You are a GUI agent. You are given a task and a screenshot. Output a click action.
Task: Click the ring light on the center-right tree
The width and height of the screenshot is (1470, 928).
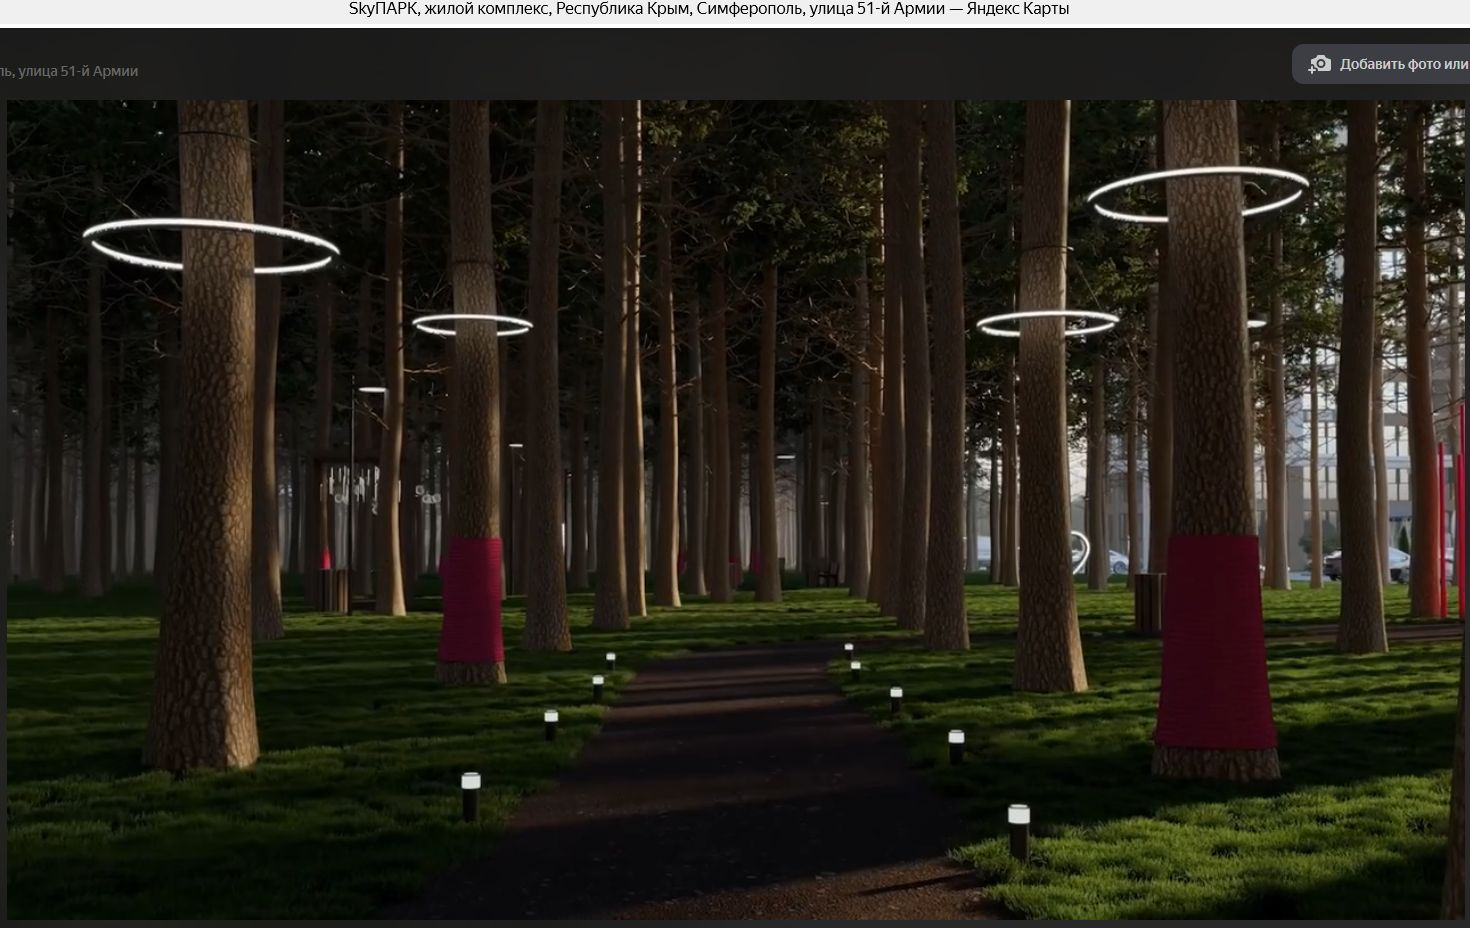(1047, 323)
